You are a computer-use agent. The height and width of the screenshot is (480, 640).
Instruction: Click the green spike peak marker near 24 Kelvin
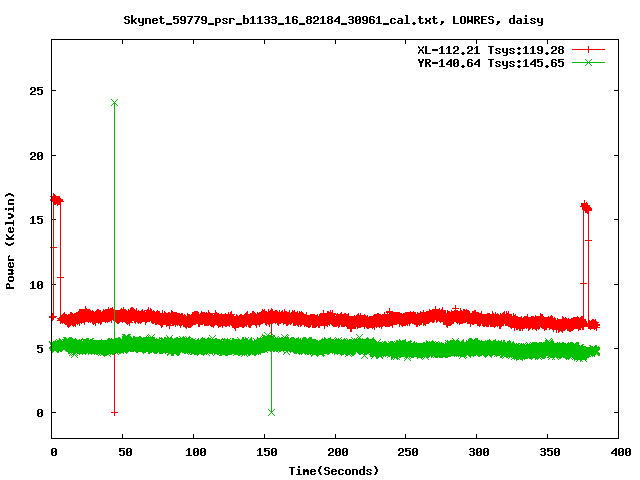coord(114,102)
